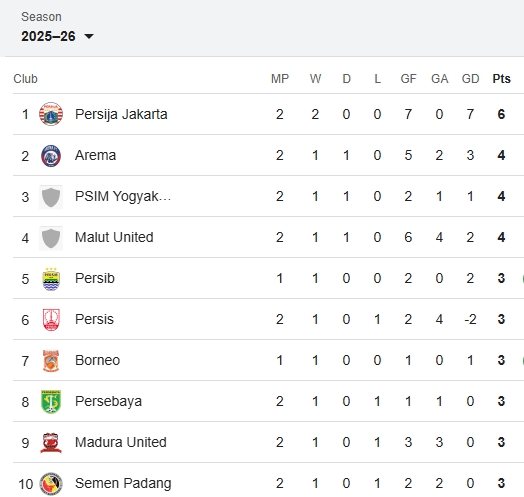
Task: Click the Malut United placeholder shield icon
Action: coord(51,238)
